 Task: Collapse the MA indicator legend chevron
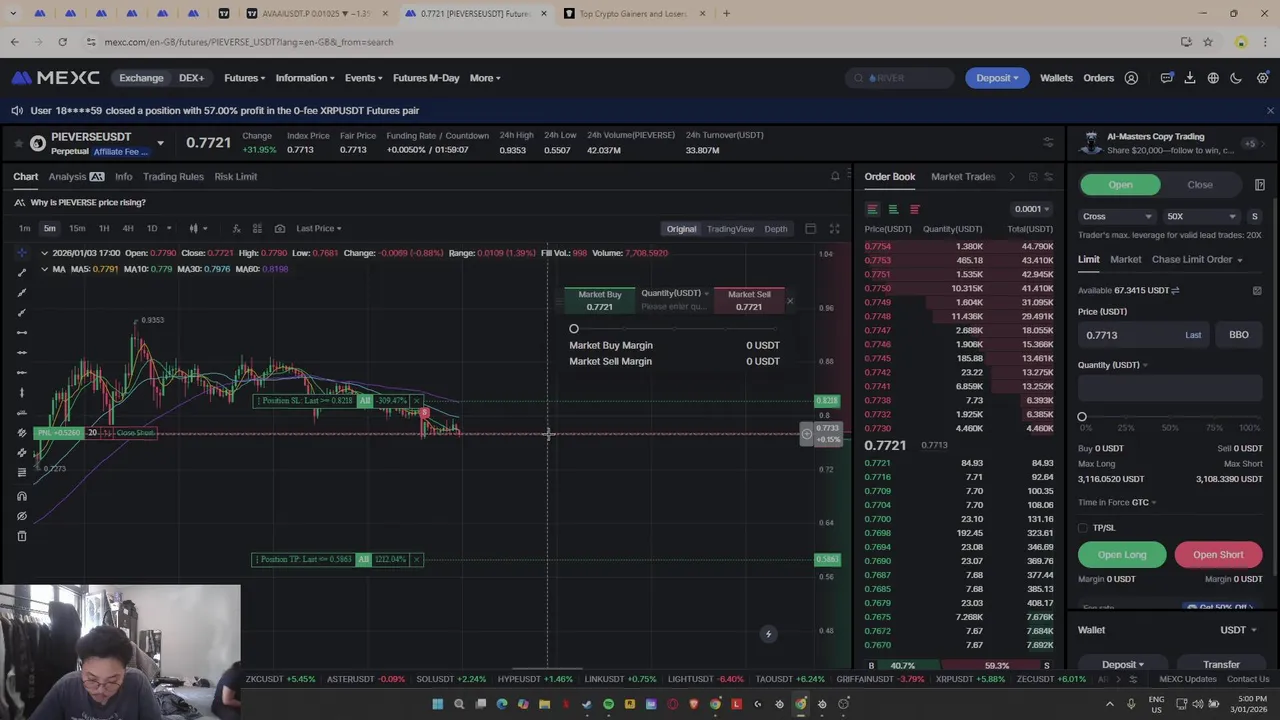click(x=44, y=269)
